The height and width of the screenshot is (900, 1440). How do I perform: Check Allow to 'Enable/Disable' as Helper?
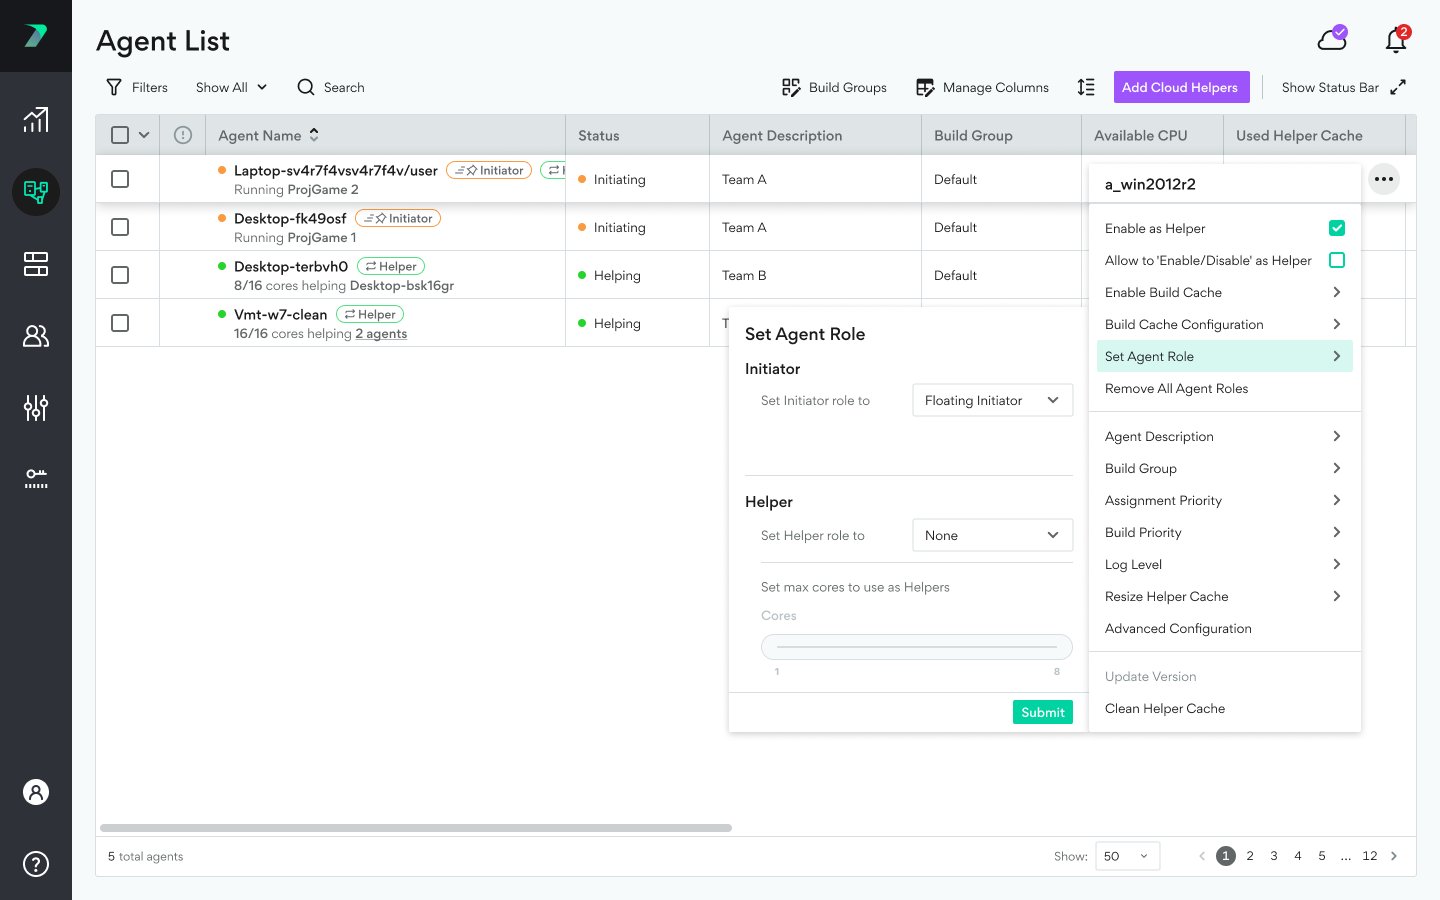(1337, 260)
